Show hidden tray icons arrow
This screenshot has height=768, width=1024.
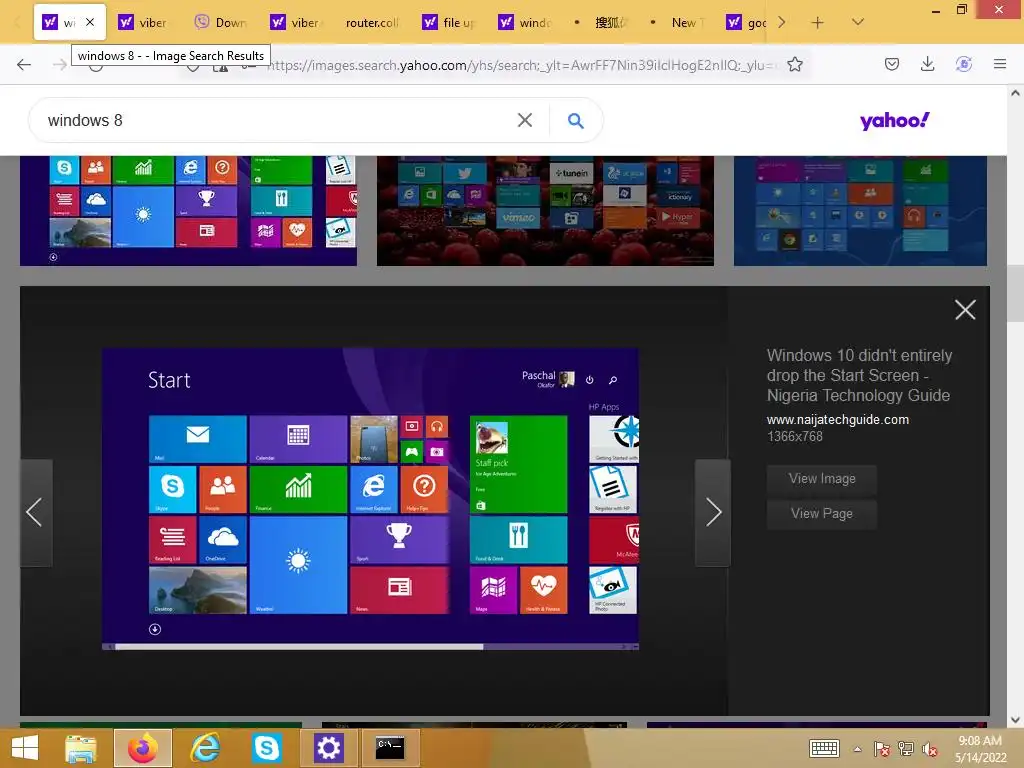(x=857, y=749)
